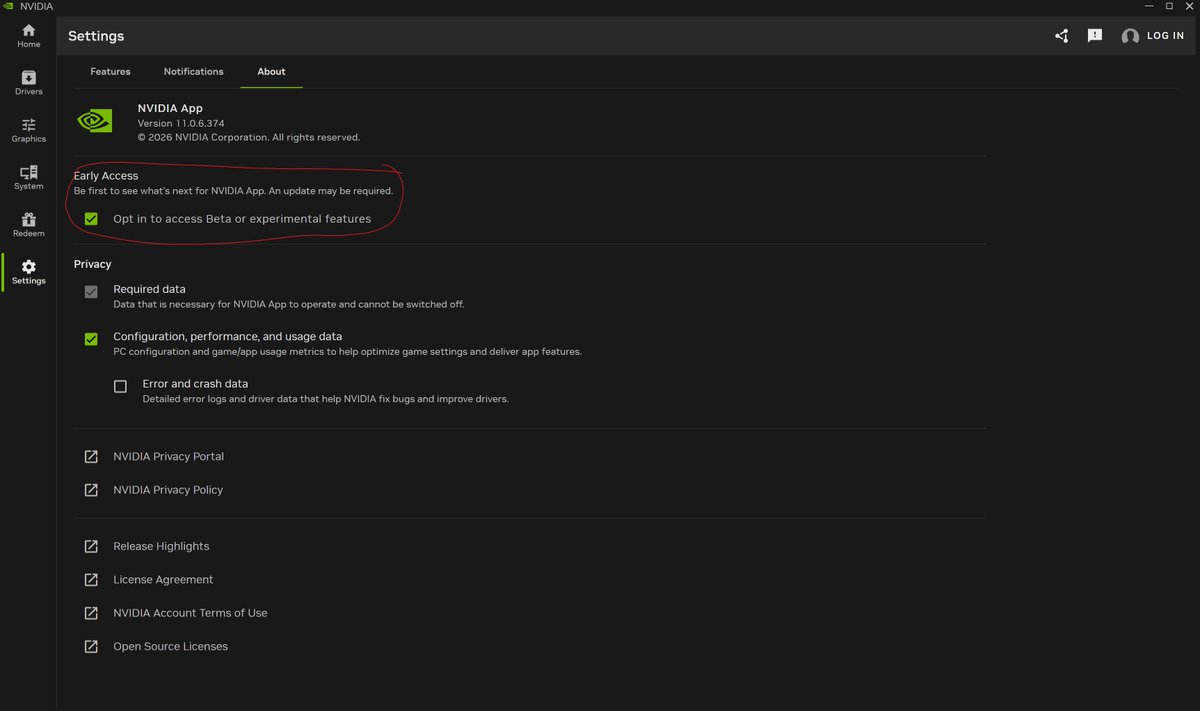Switch to the Features tab
The width and height of the screenshot is (1200, 711).
[x=110, y=72]
